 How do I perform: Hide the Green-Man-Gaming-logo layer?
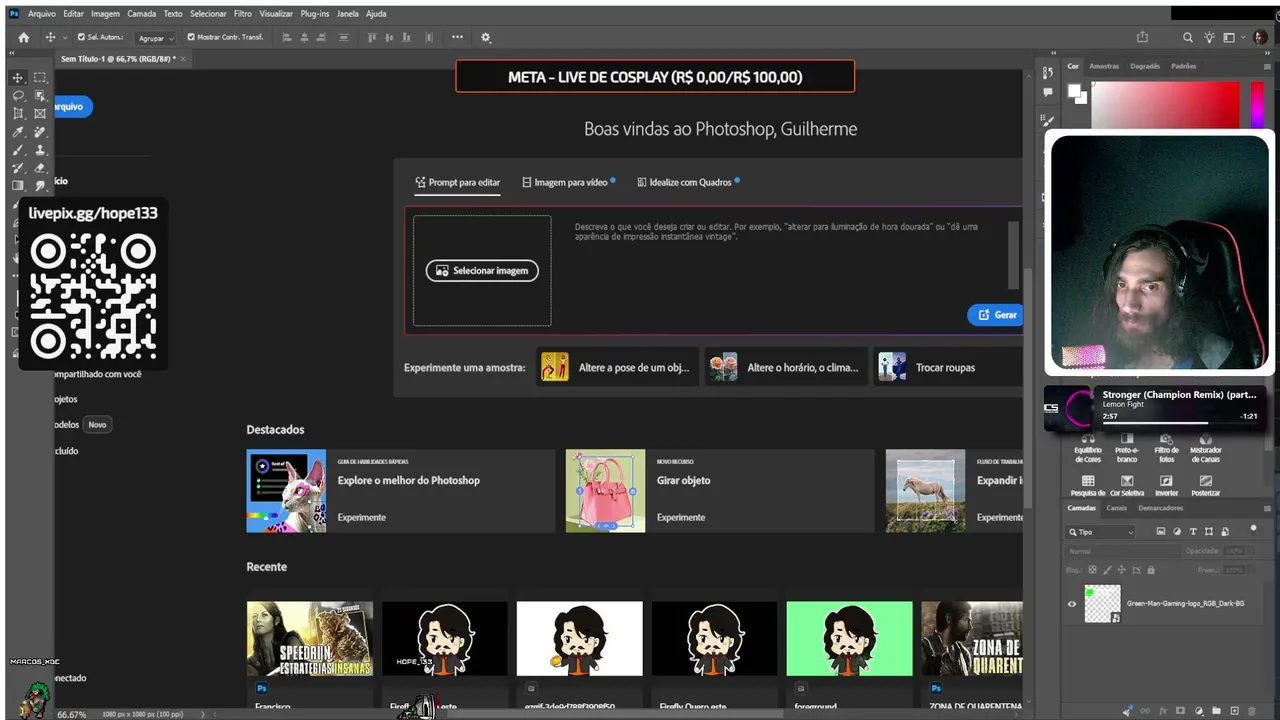pos(1072,604)
